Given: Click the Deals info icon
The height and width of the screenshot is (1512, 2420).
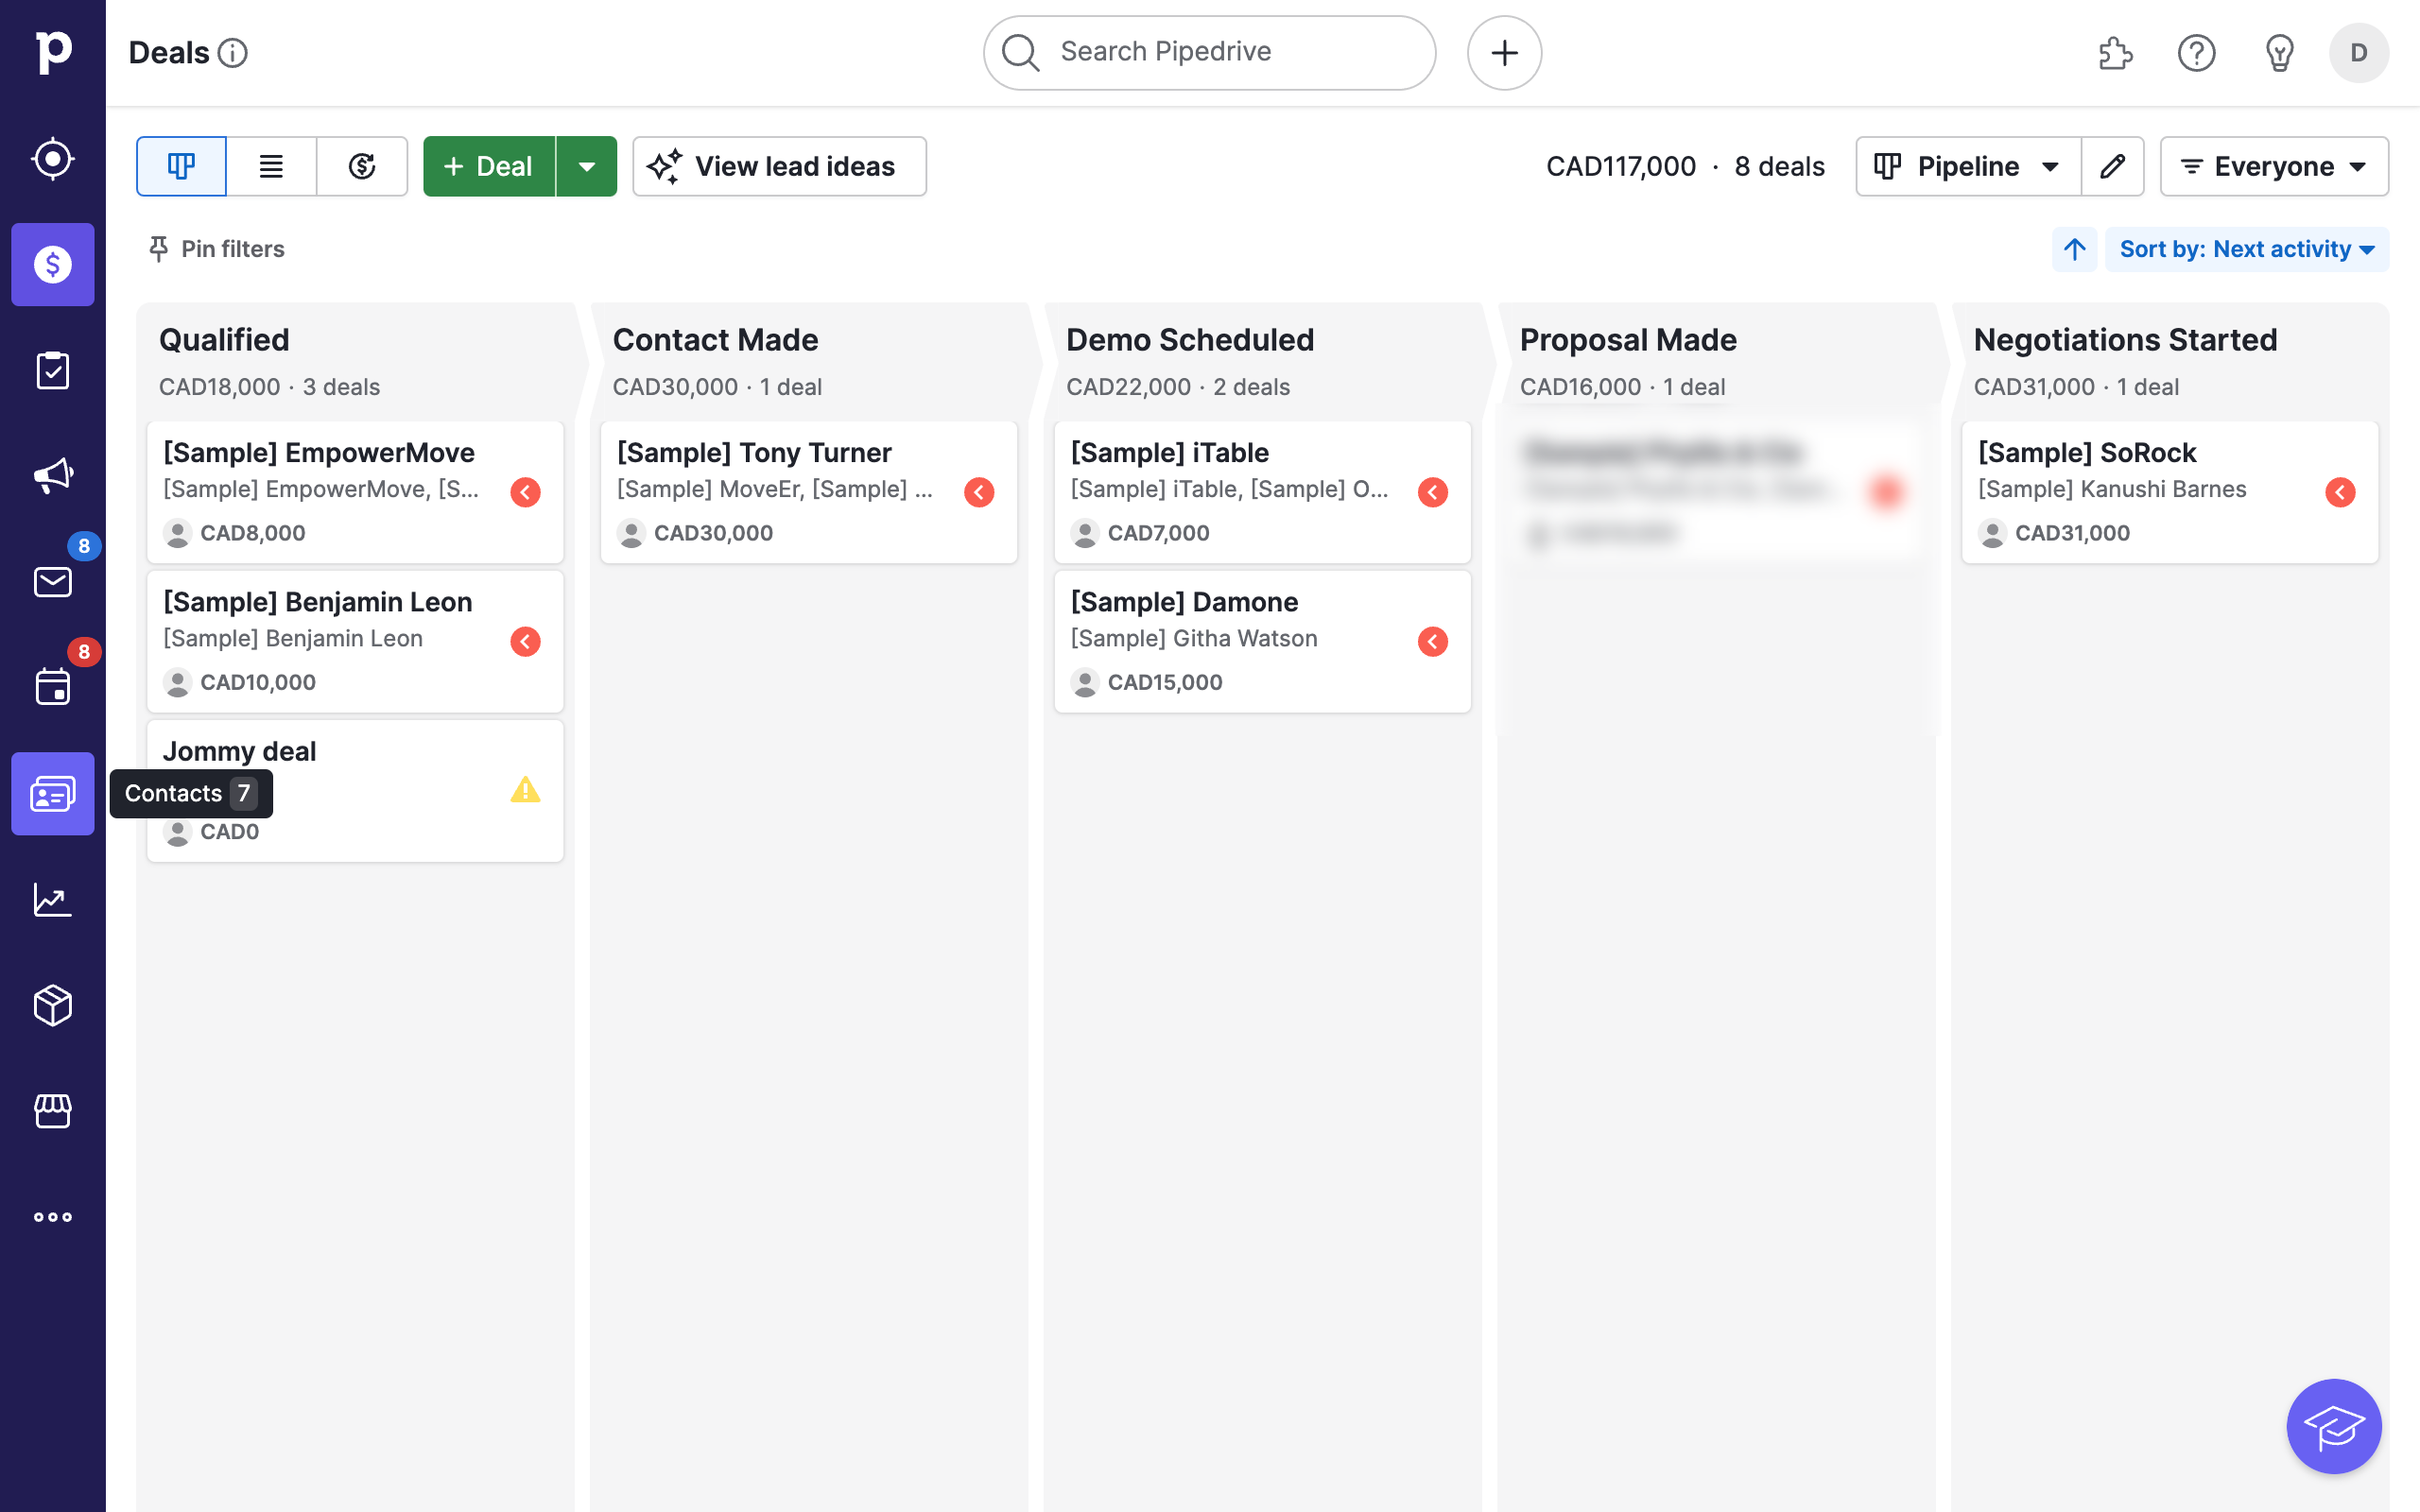Looking at the screenshot, I should click(233, 53).
